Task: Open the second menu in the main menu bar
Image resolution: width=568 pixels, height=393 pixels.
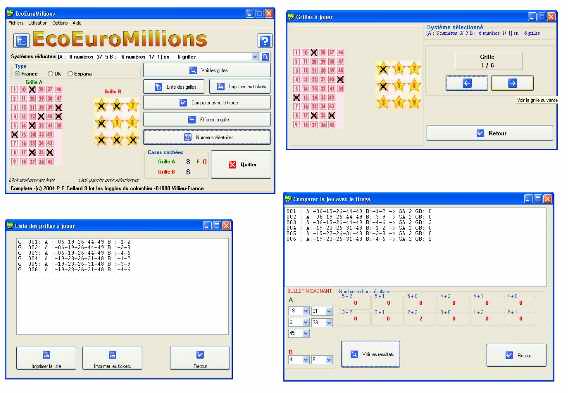Action: (37, 23)
